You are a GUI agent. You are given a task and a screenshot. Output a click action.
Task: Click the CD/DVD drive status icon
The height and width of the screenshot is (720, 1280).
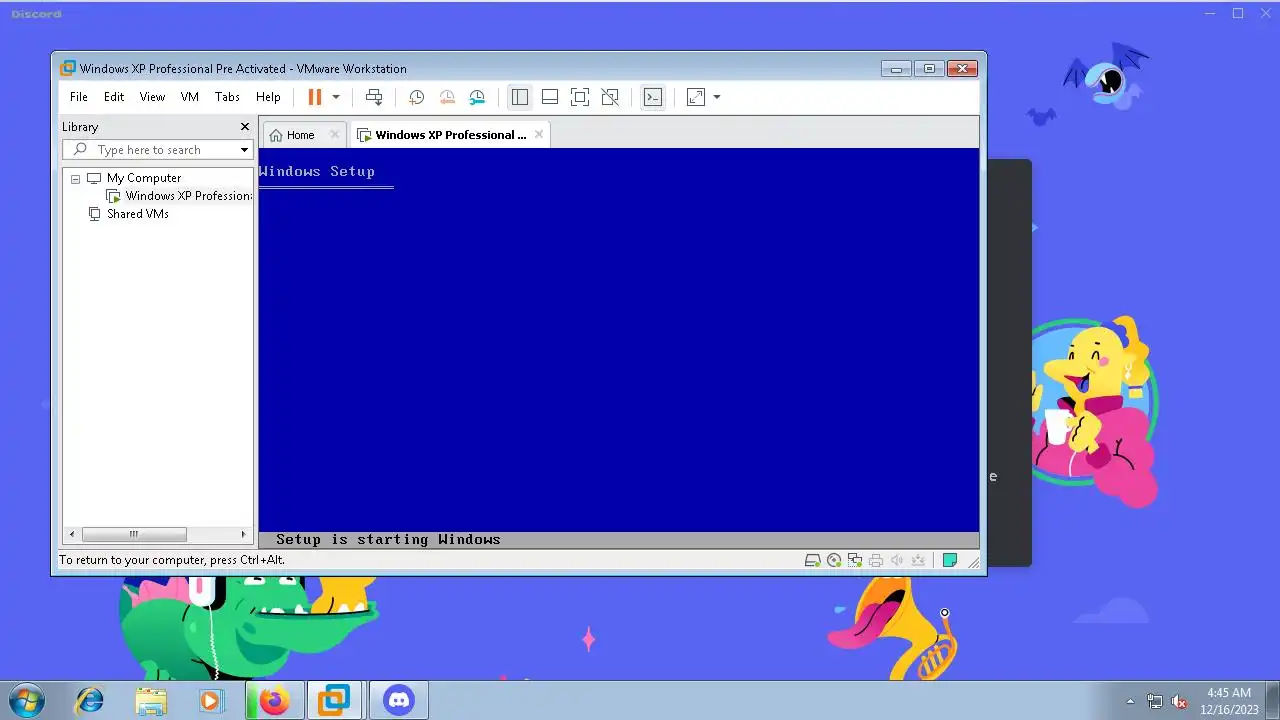834,561
